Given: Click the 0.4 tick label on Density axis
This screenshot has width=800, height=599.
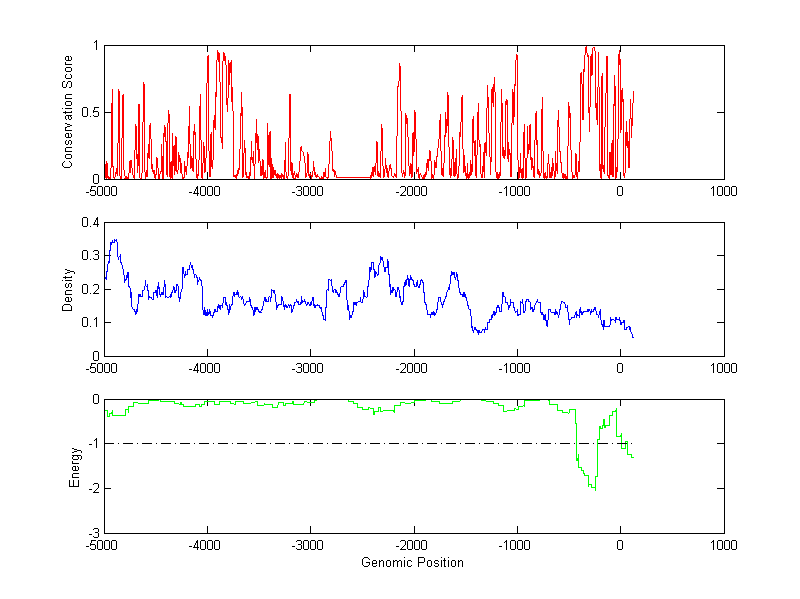Looking at the screenshot, I should click(x=88, y=223).
